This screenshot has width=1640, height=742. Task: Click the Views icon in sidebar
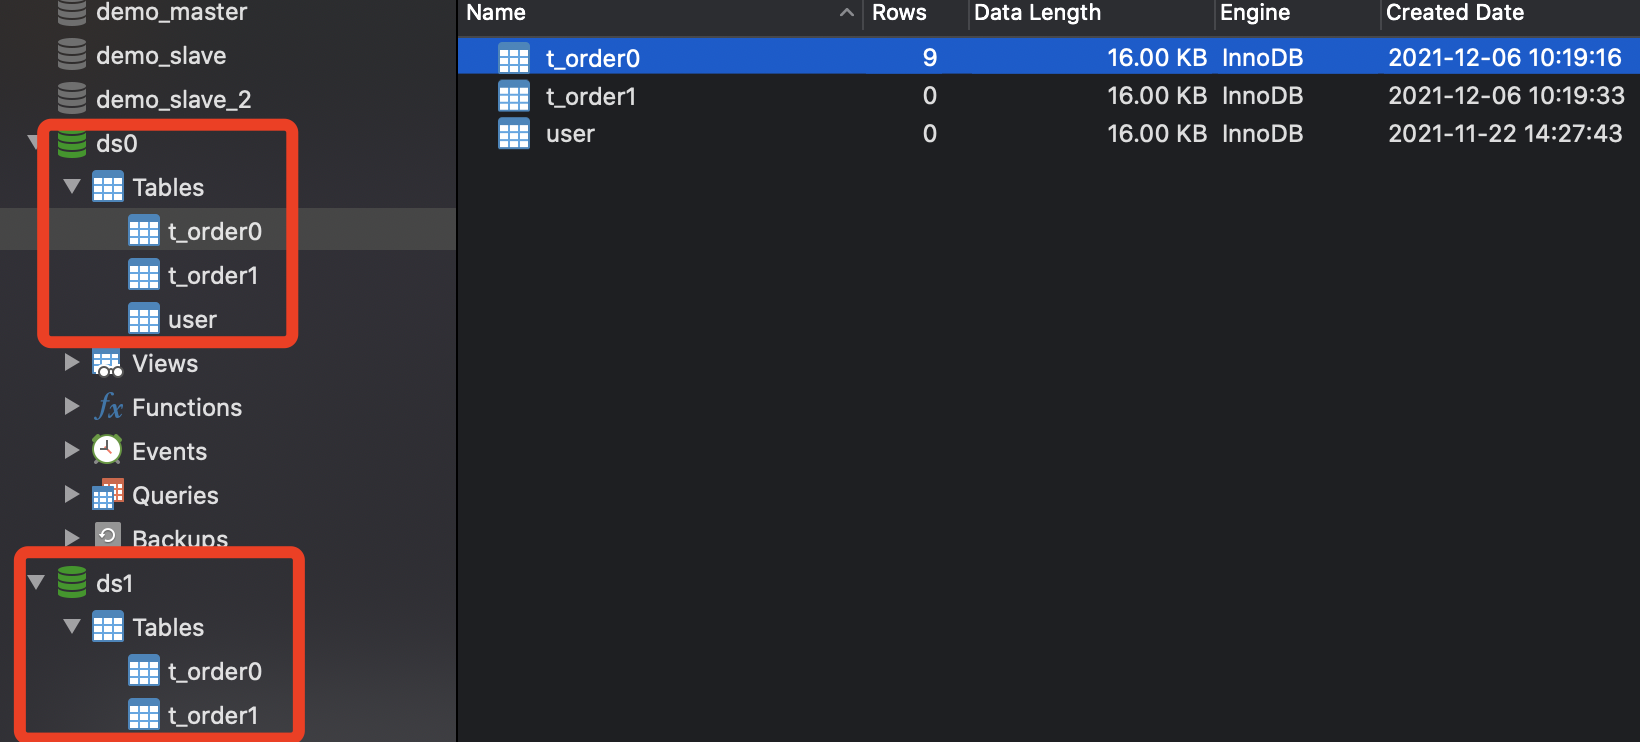[107, 363]
